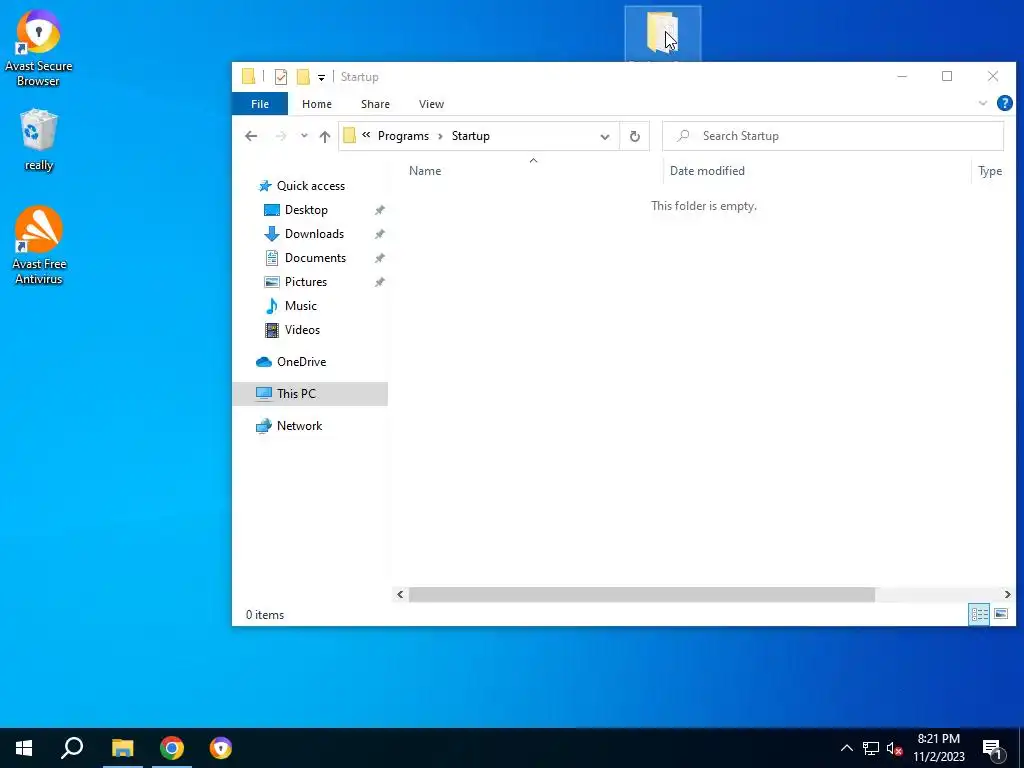The width and height of the screenshot is (1024, 768).
Task: Open the notification center
Action: (992, 748)
